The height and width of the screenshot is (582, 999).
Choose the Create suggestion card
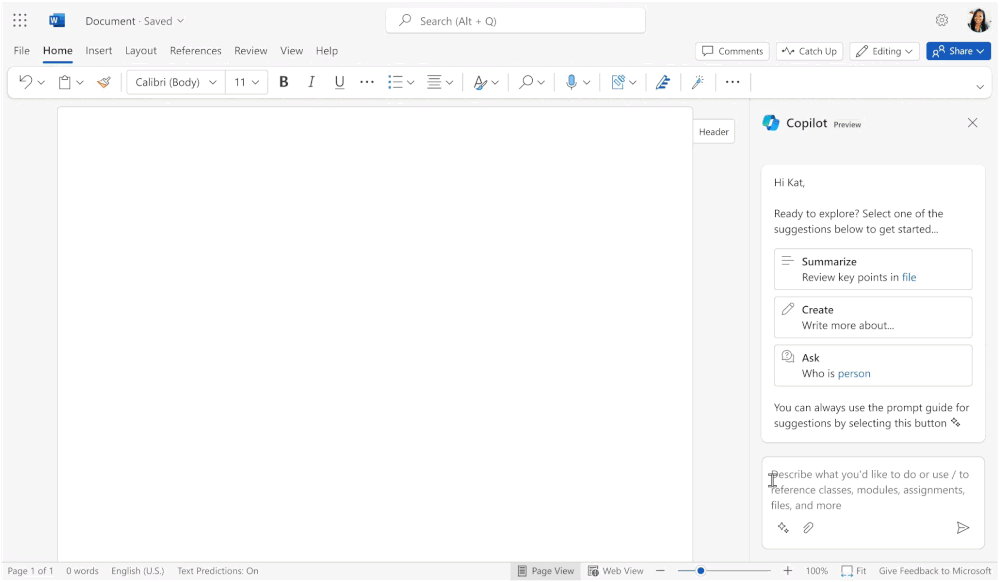coord(873,317)
